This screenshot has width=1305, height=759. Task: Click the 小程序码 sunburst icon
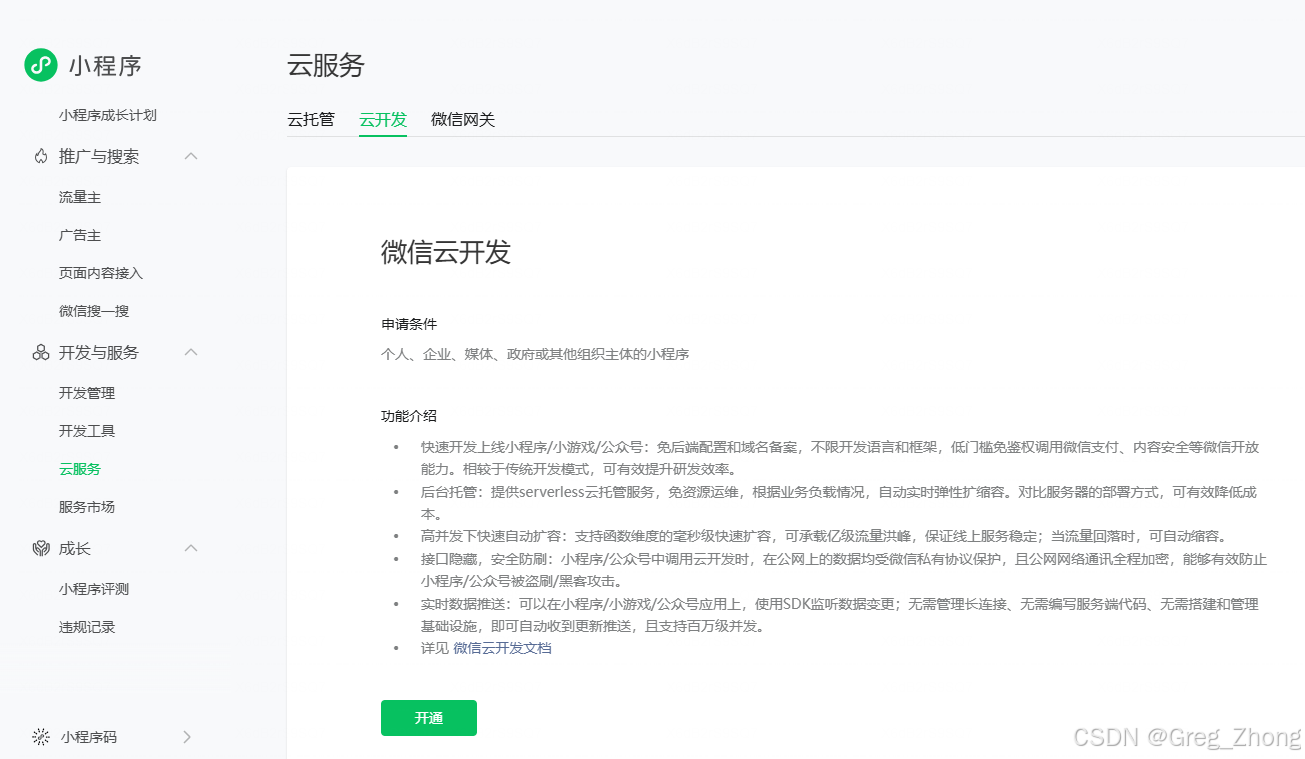point(41,737)
